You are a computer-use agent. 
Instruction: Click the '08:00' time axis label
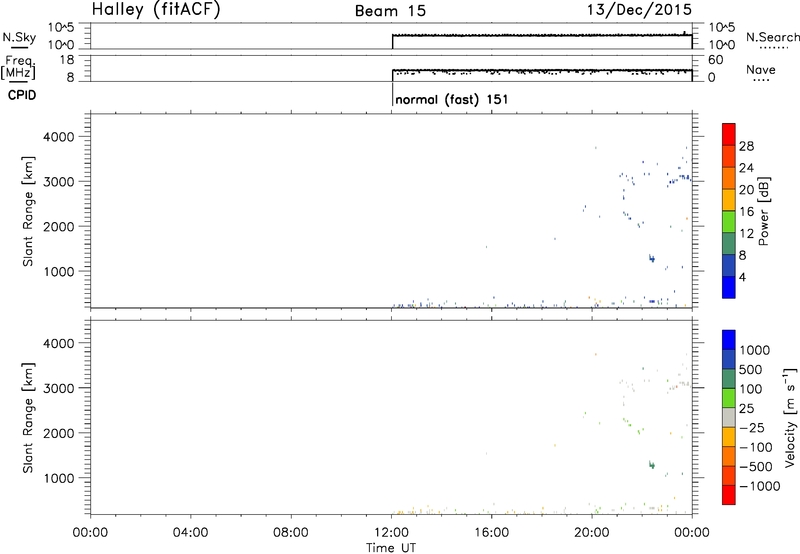coord(291,533)
